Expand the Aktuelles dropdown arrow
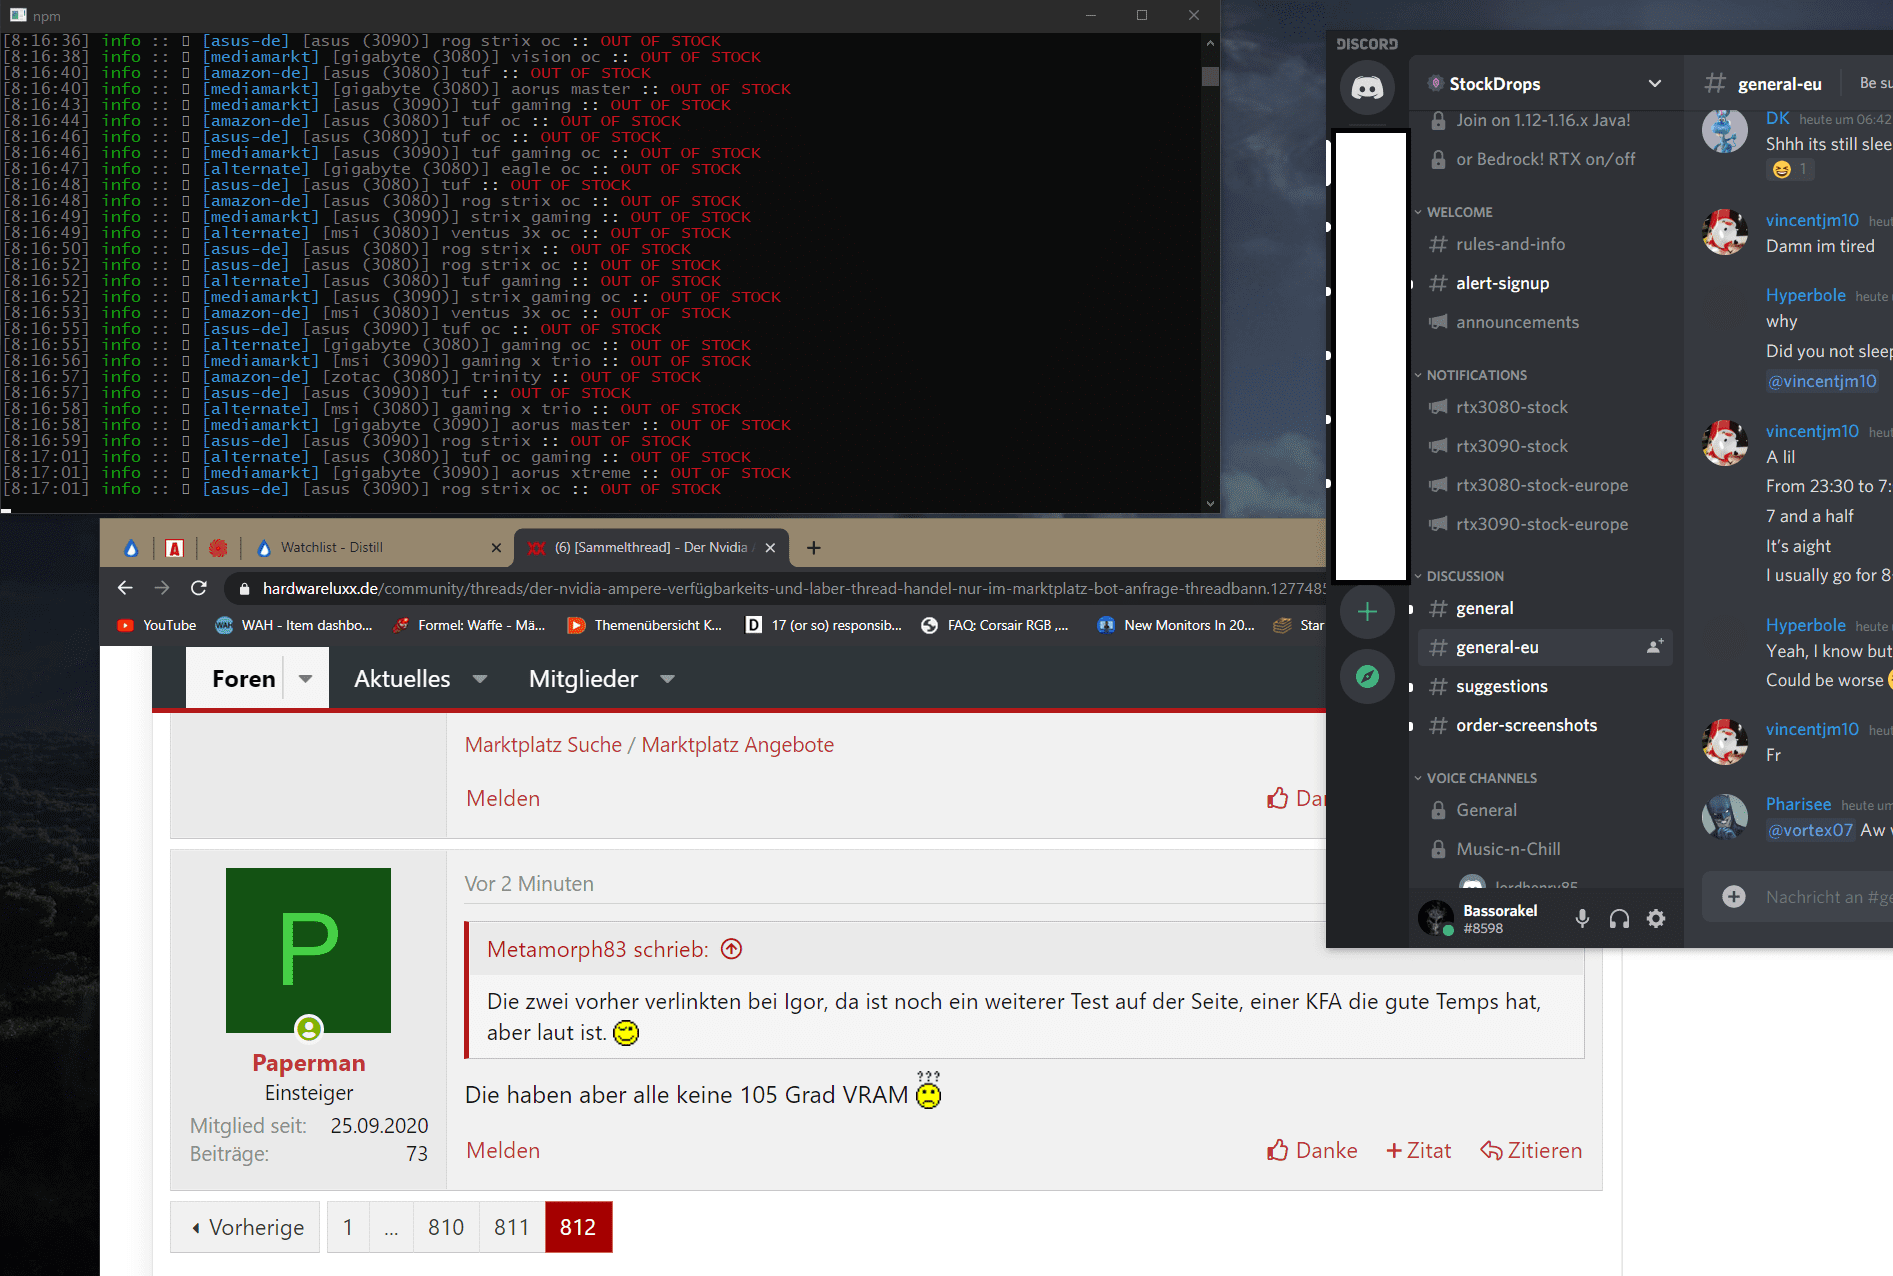Screen dimensions: 1893x1276 click(x=480, y=679)
